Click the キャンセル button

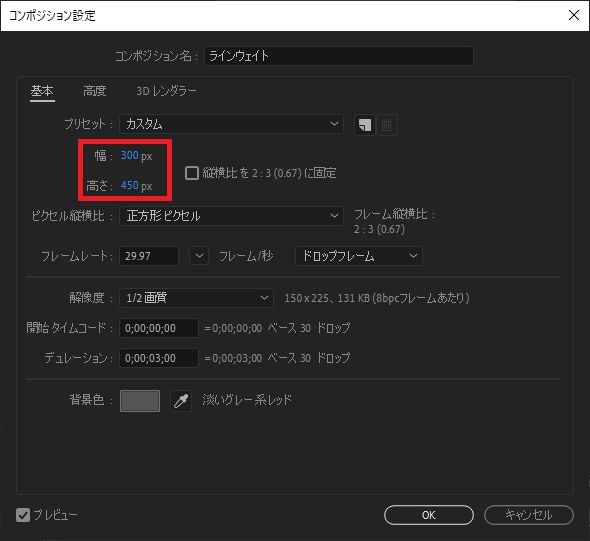(529, 515)
